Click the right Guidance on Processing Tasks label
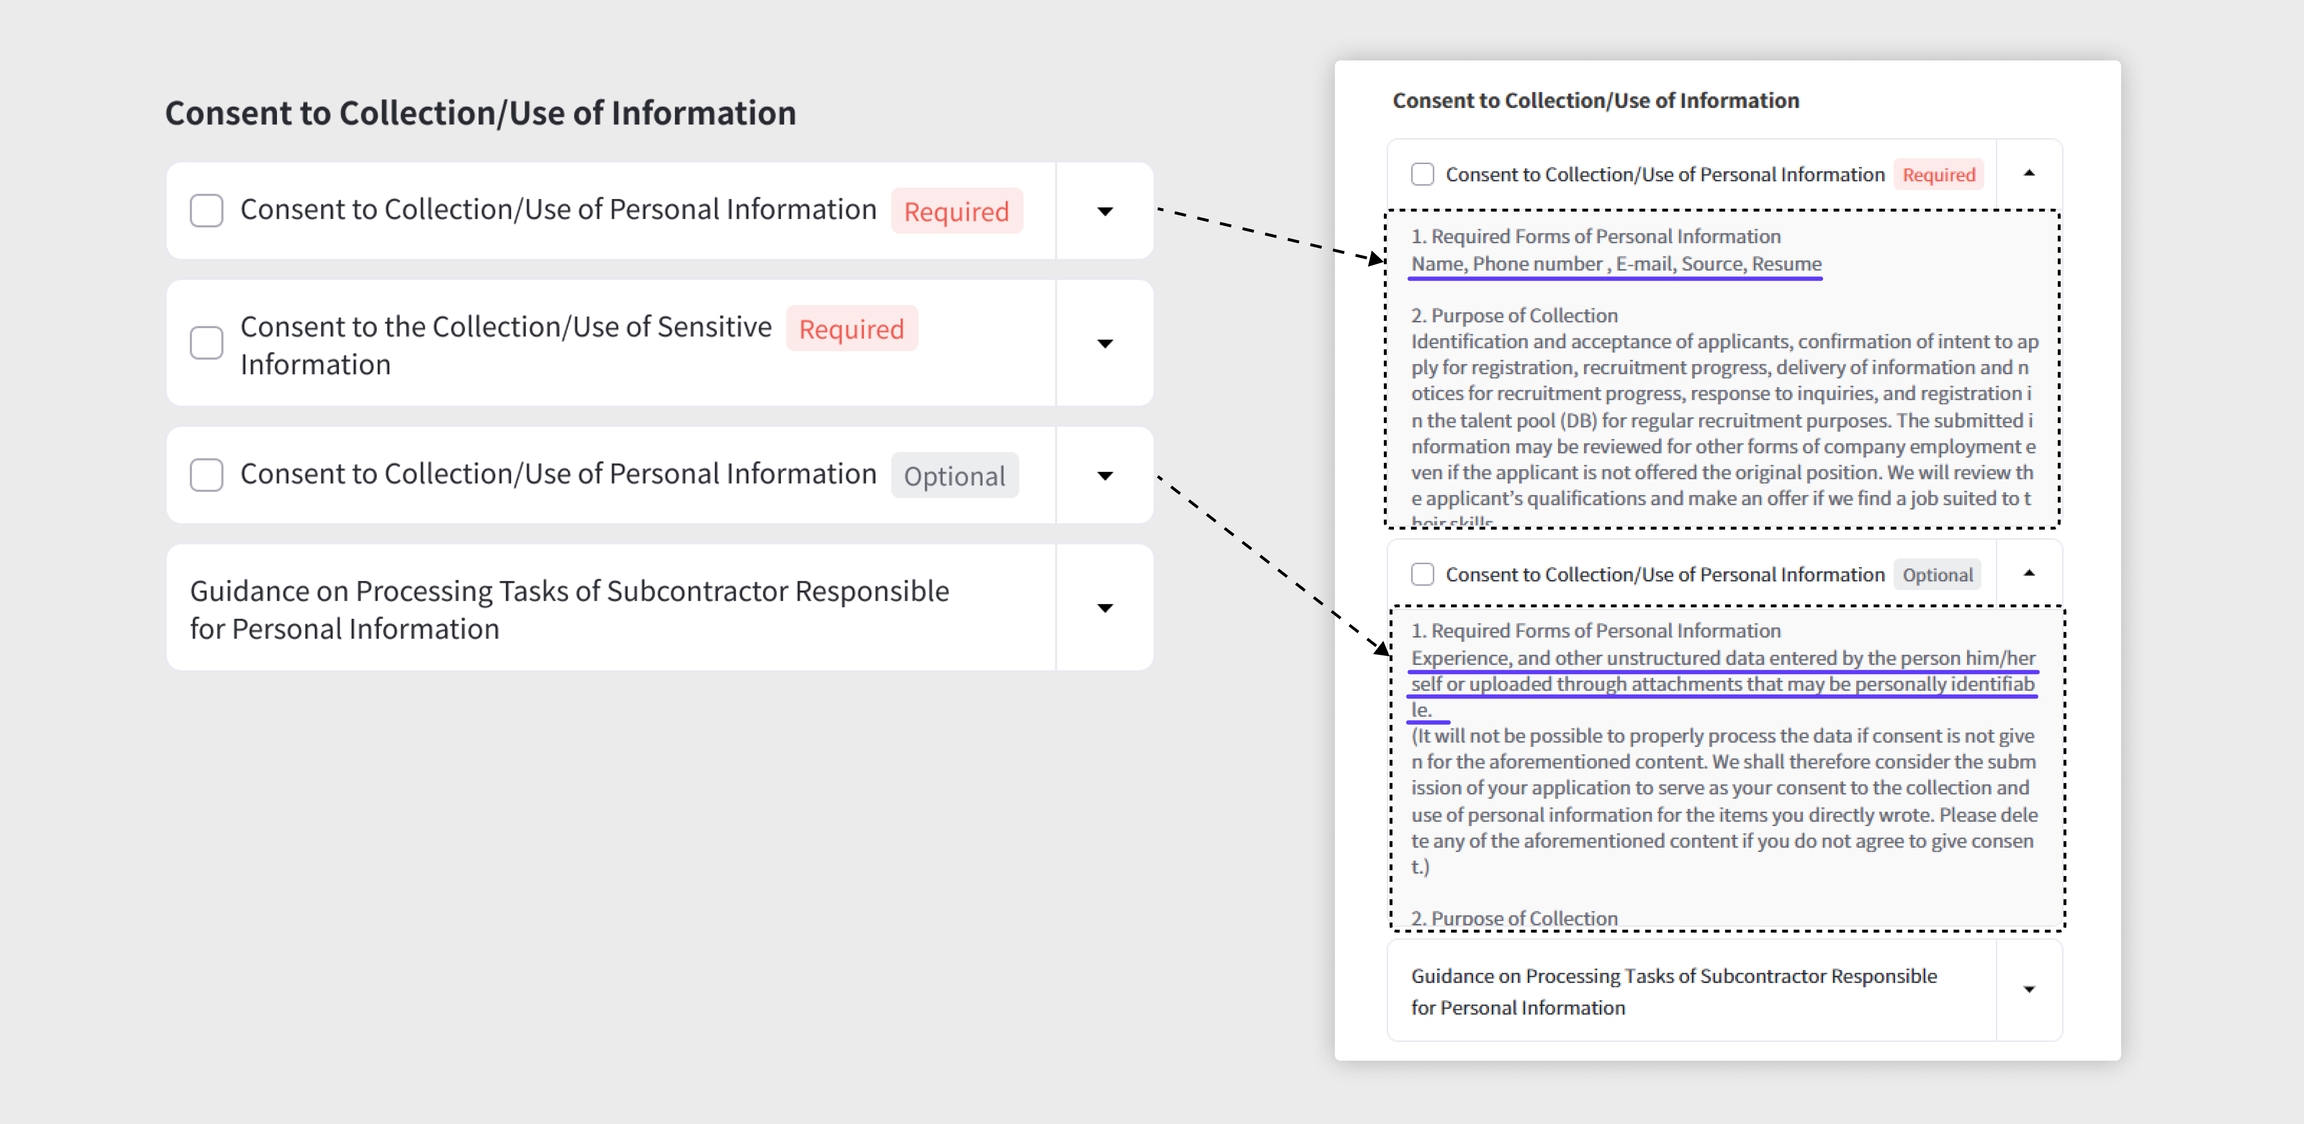Image resolution: width=2304 pixels, height=1124 pixels. 1673,991
